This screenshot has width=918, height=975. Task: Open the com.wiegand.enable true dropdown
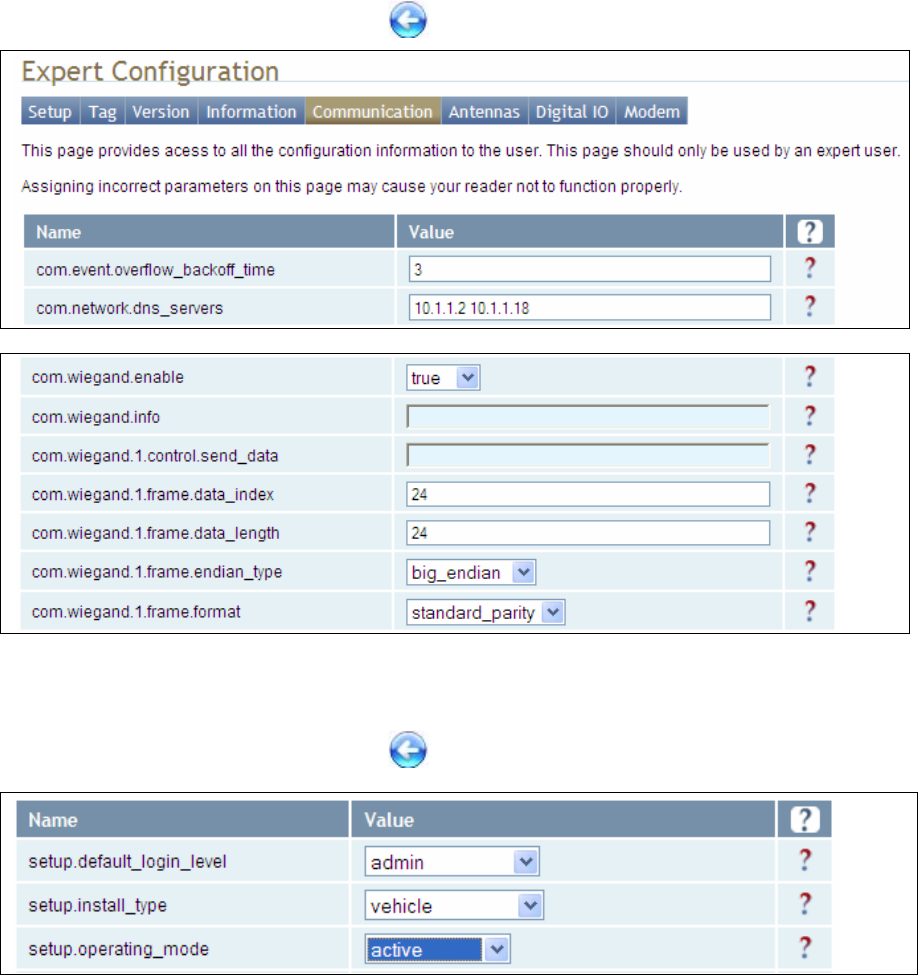tap(443, 377)
